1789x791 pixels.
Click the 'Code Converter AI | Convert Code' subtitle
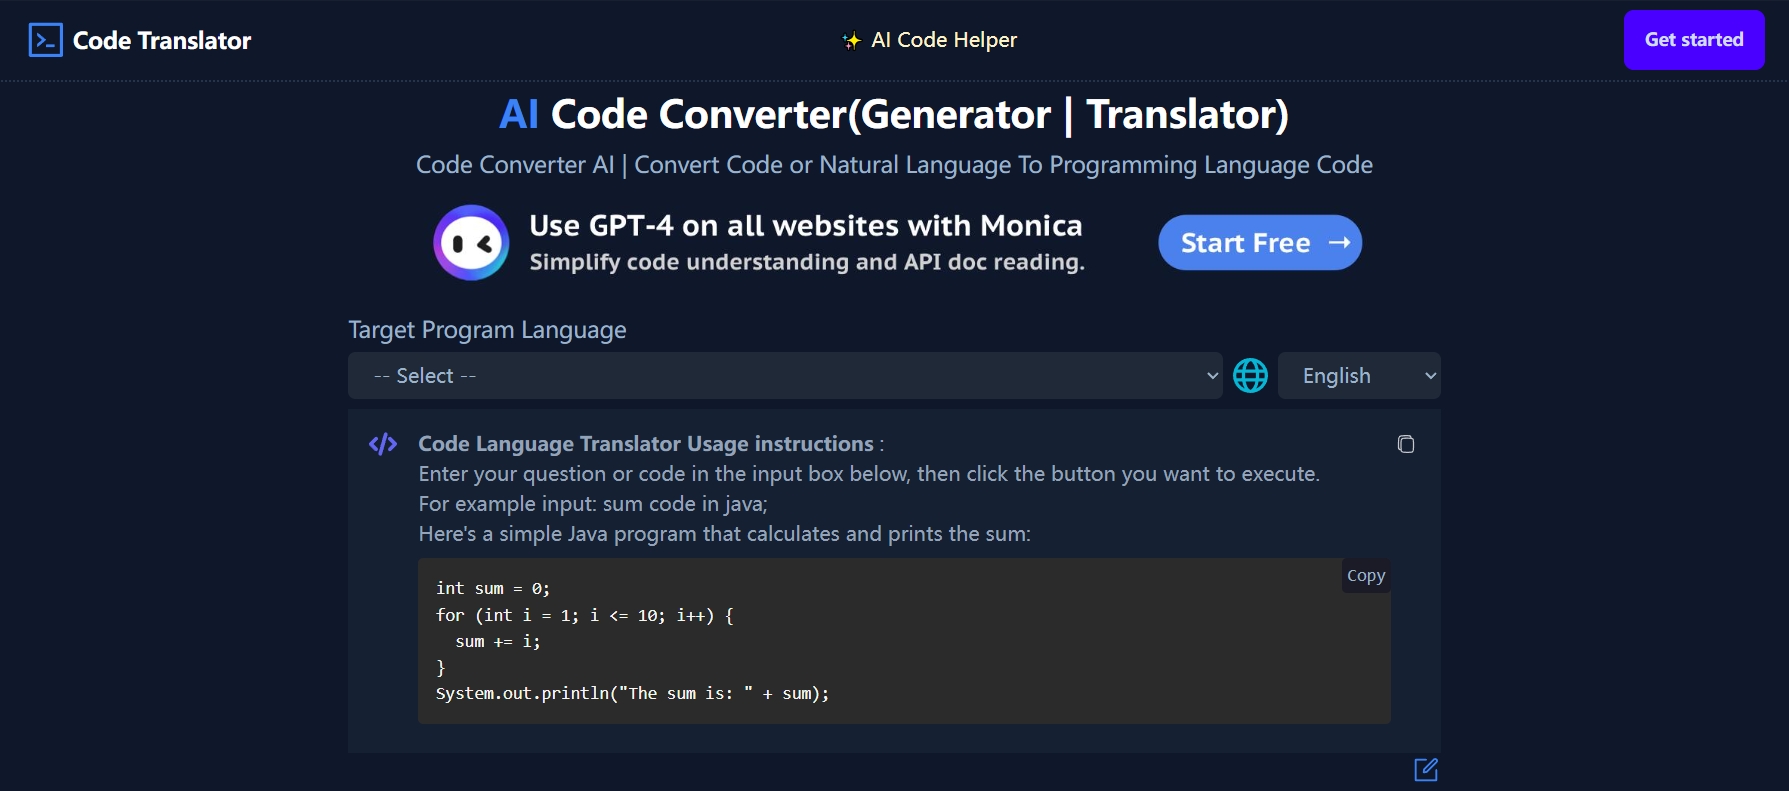point(894,165)
